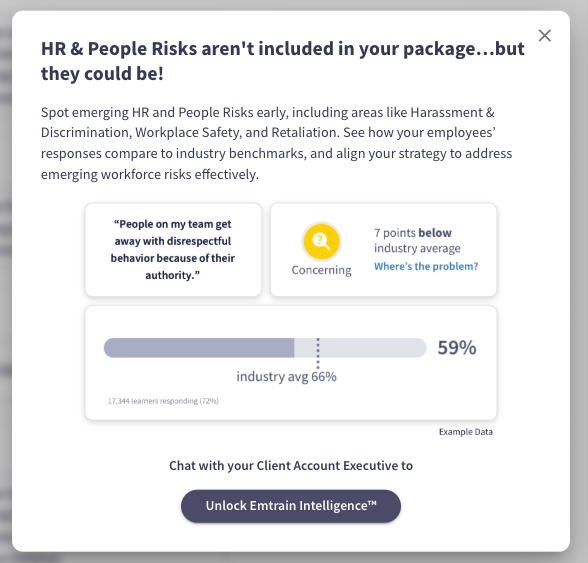Close the HR & People Risks dialog

coord(544,36)
